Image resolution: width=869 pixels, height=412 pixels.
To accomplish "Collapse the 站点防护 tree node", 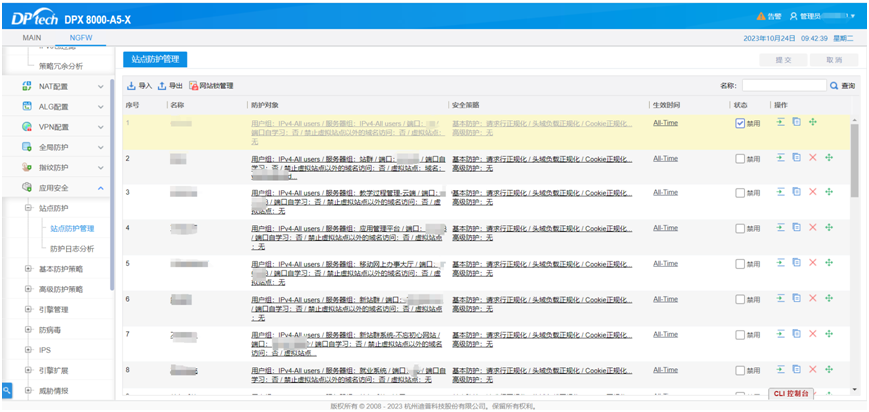I will coord(28,208).
